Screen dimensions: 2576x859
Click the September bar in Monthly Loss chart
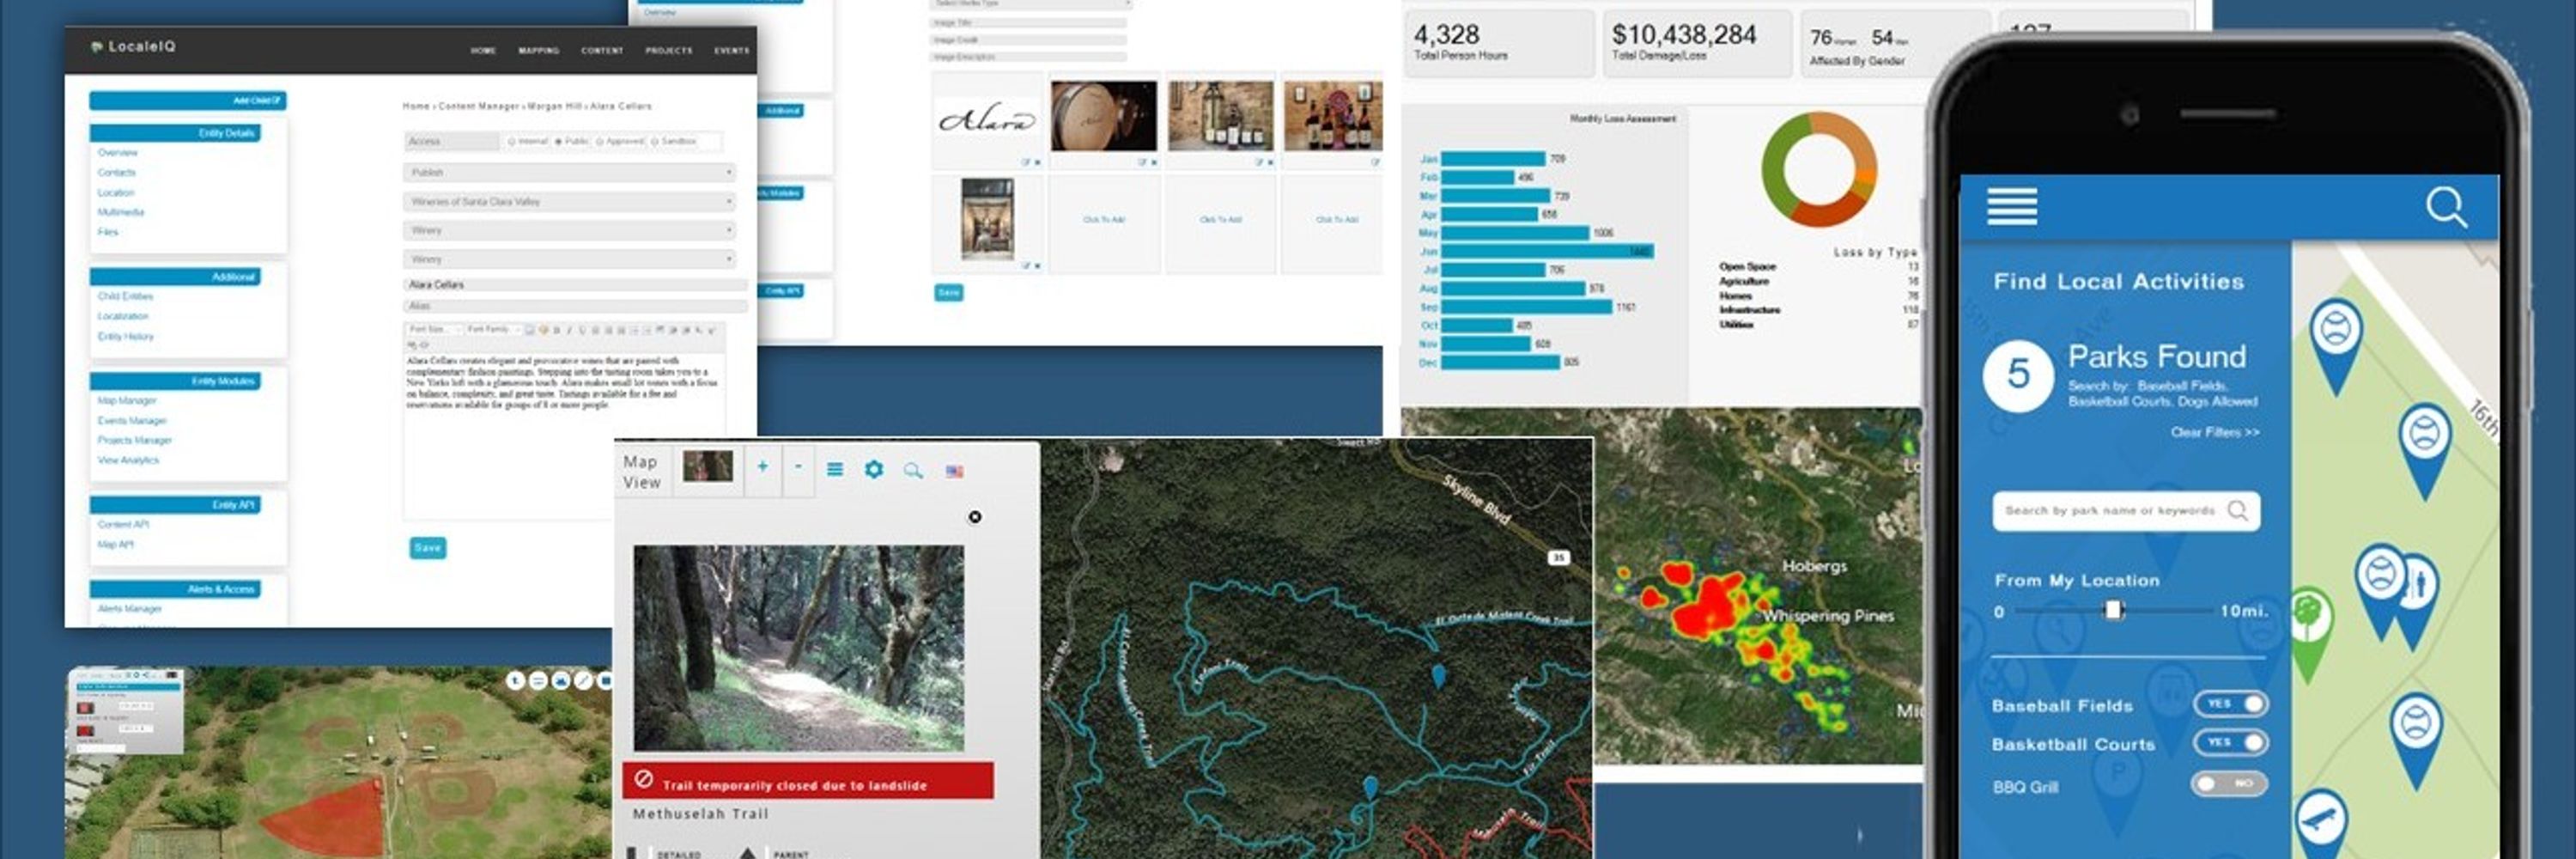(x=1526, y=307)
